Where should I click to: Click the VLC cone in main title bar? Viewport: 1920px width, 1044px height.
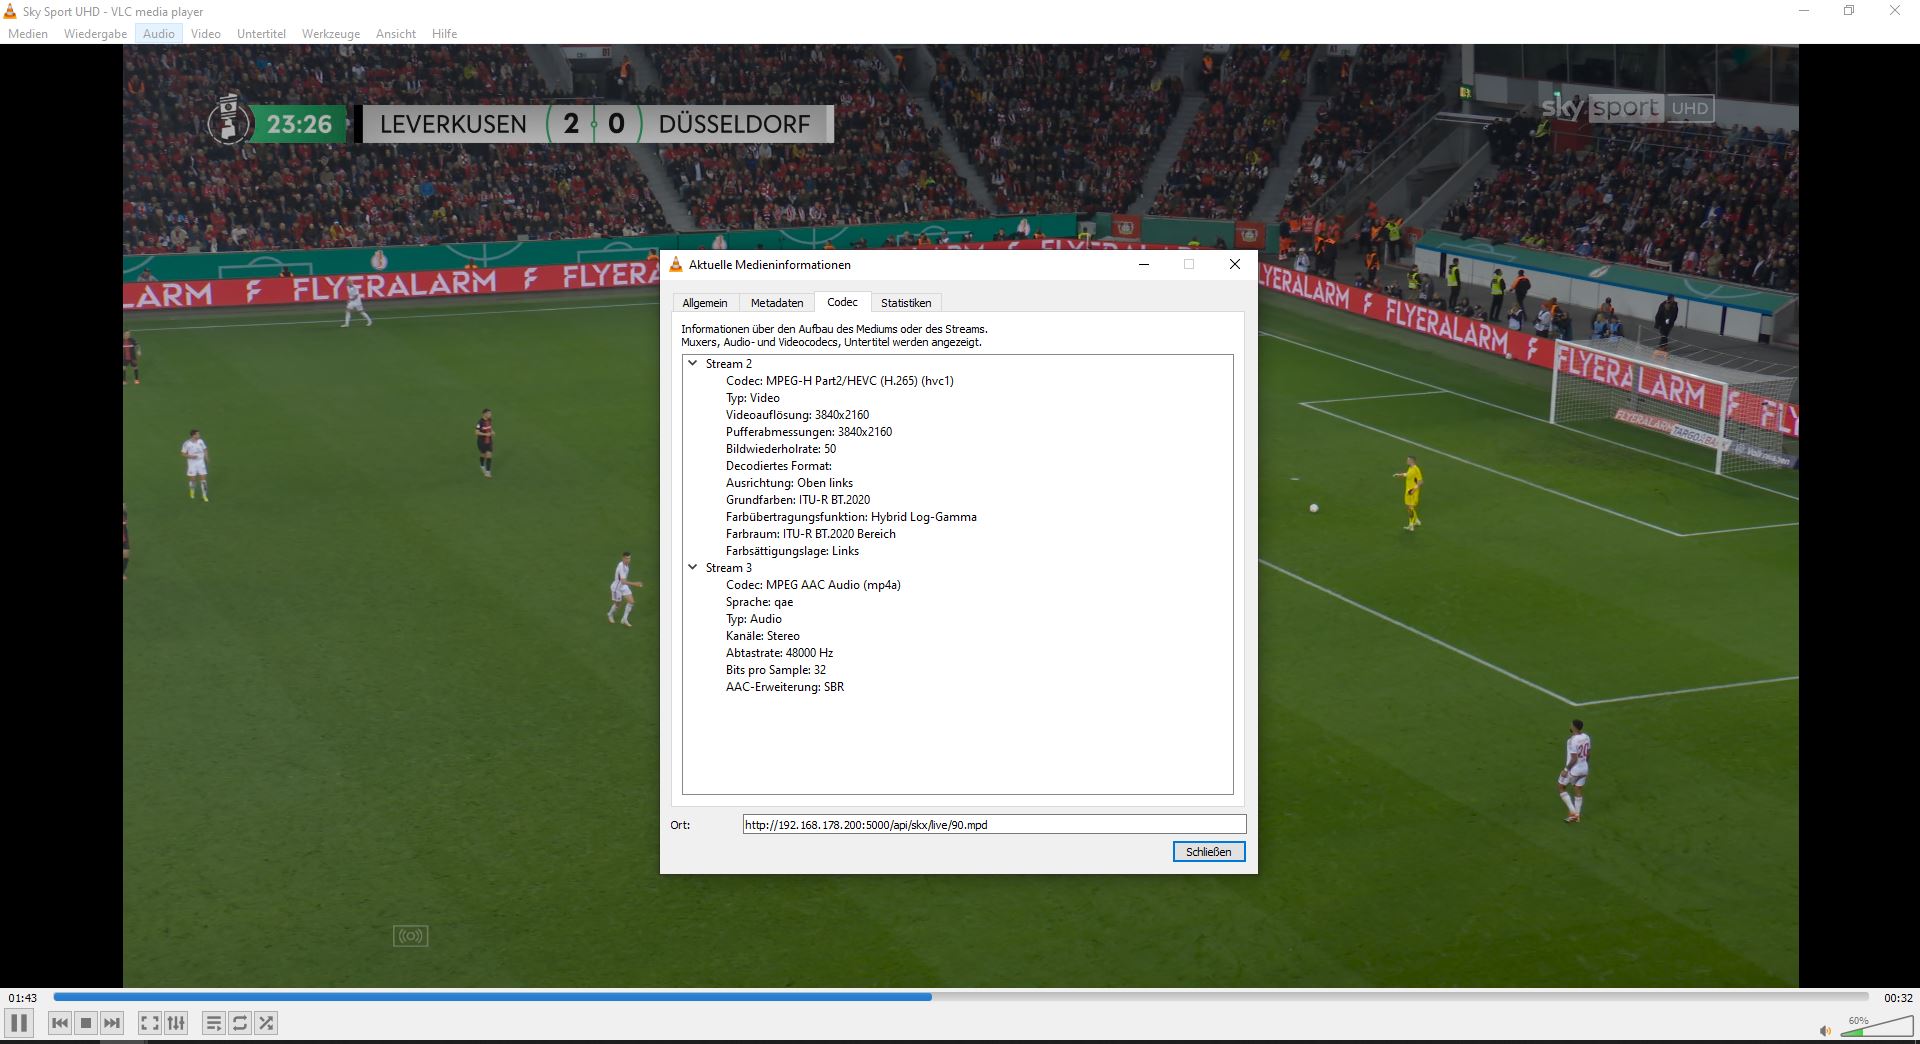point(10,11)
